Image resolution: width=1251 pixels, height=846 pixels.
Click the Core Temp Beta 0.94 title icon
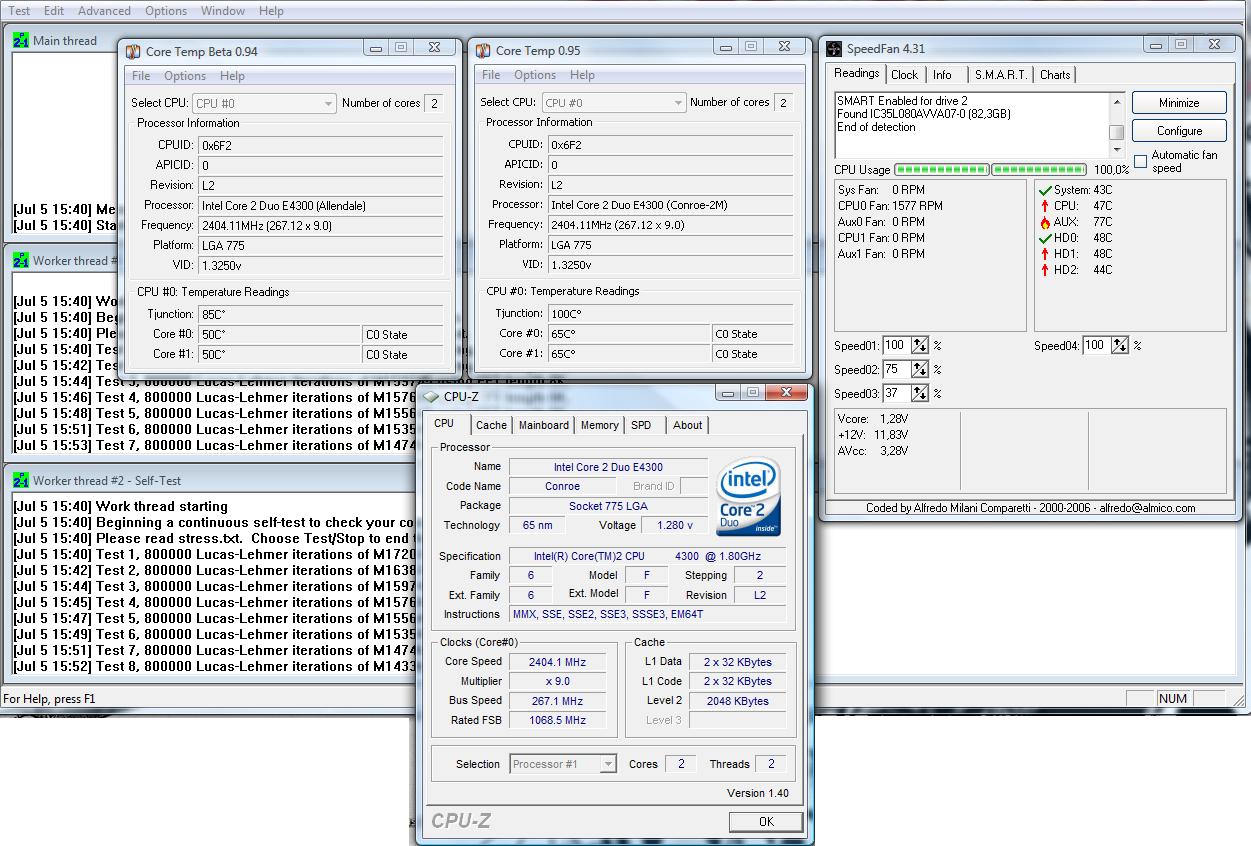tap(133, 51)
